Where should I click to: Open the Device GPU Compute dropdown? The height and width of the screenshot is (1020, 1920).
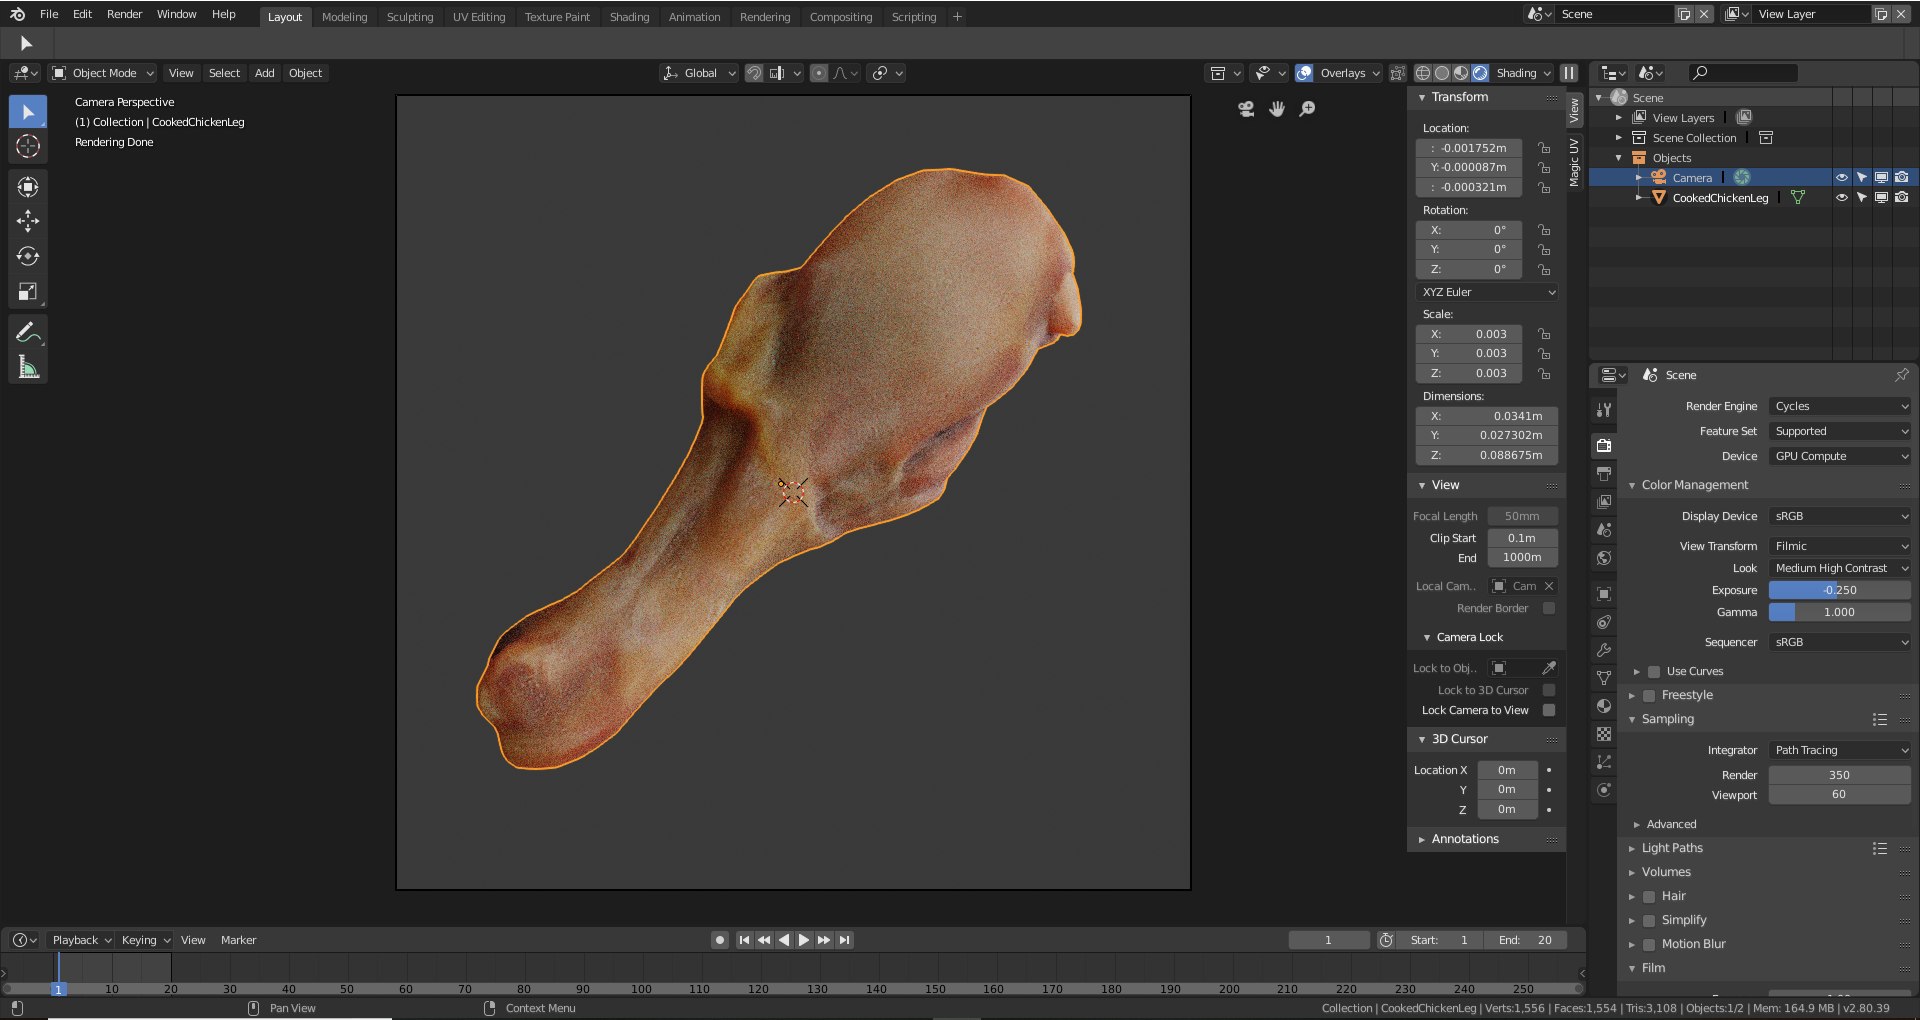(1840, 456)
